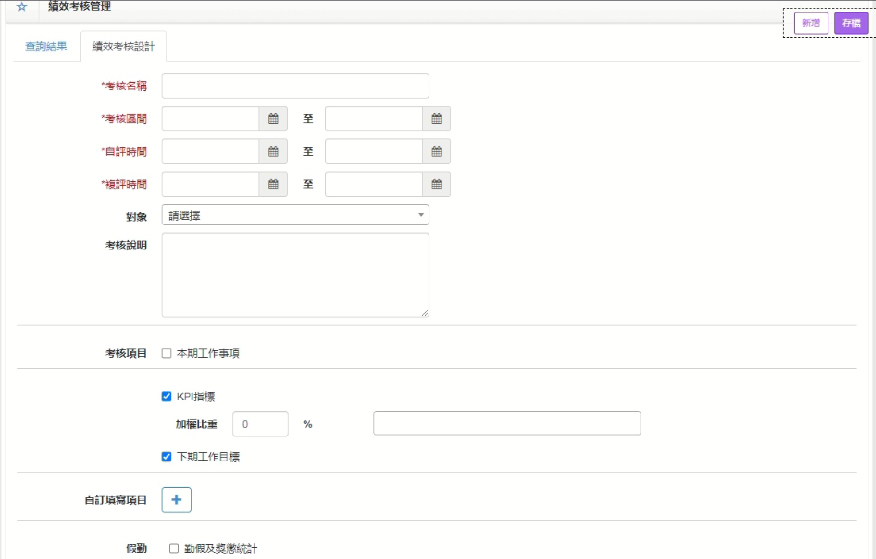Expand the 對象 dropdown list
The width and height of the screenshot is (876, 559).
click(295, 215)
